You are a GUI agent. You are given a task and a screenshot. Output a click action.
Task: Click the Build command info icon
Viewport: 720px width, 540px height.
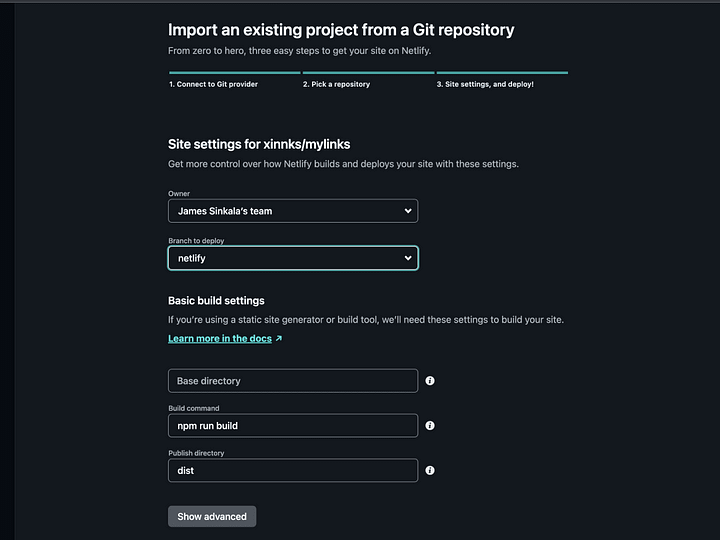(x=430, y=426)
